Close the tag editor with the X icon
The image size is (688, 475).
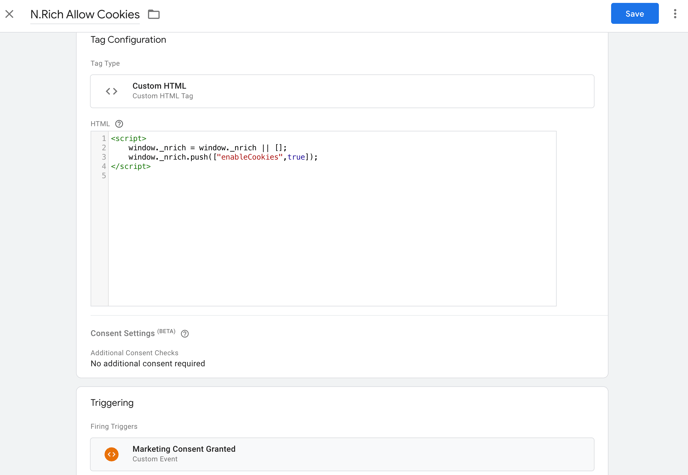tap(9, 14)
